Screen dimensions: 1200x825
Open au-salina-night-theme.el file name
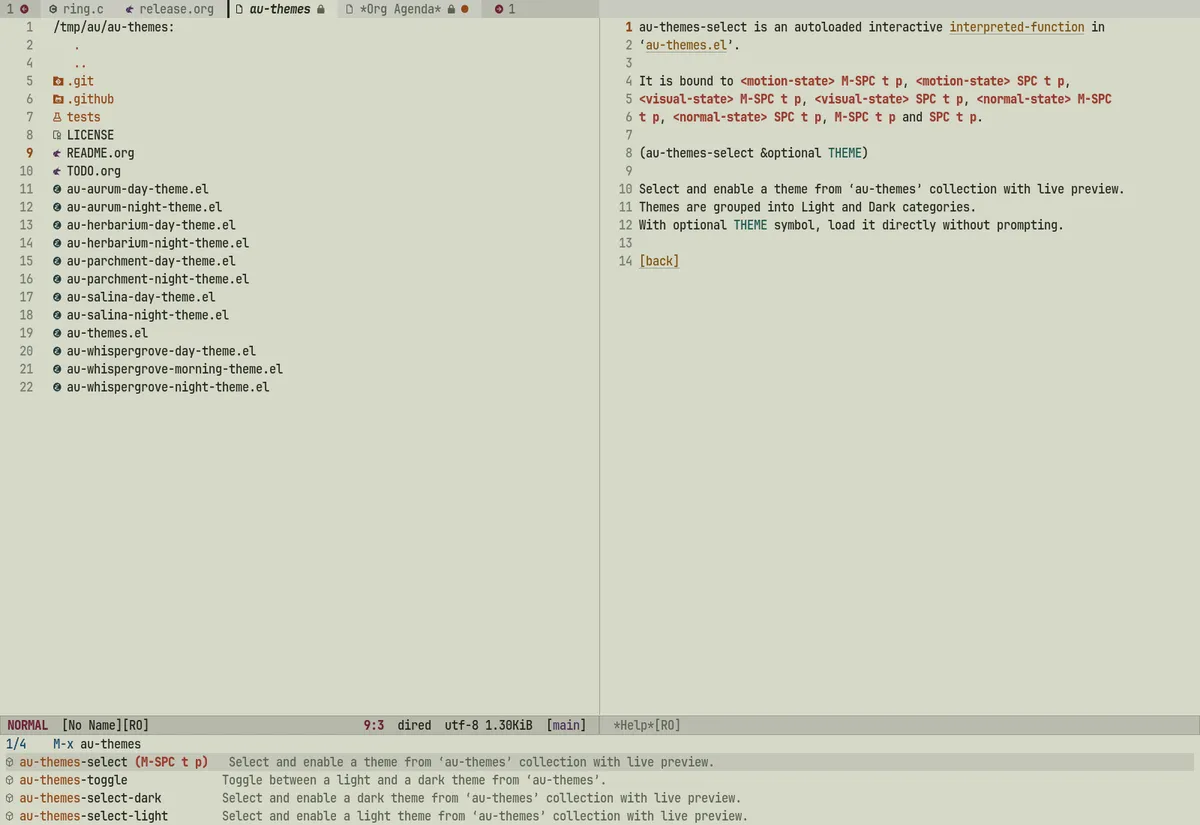pos(148,315)
